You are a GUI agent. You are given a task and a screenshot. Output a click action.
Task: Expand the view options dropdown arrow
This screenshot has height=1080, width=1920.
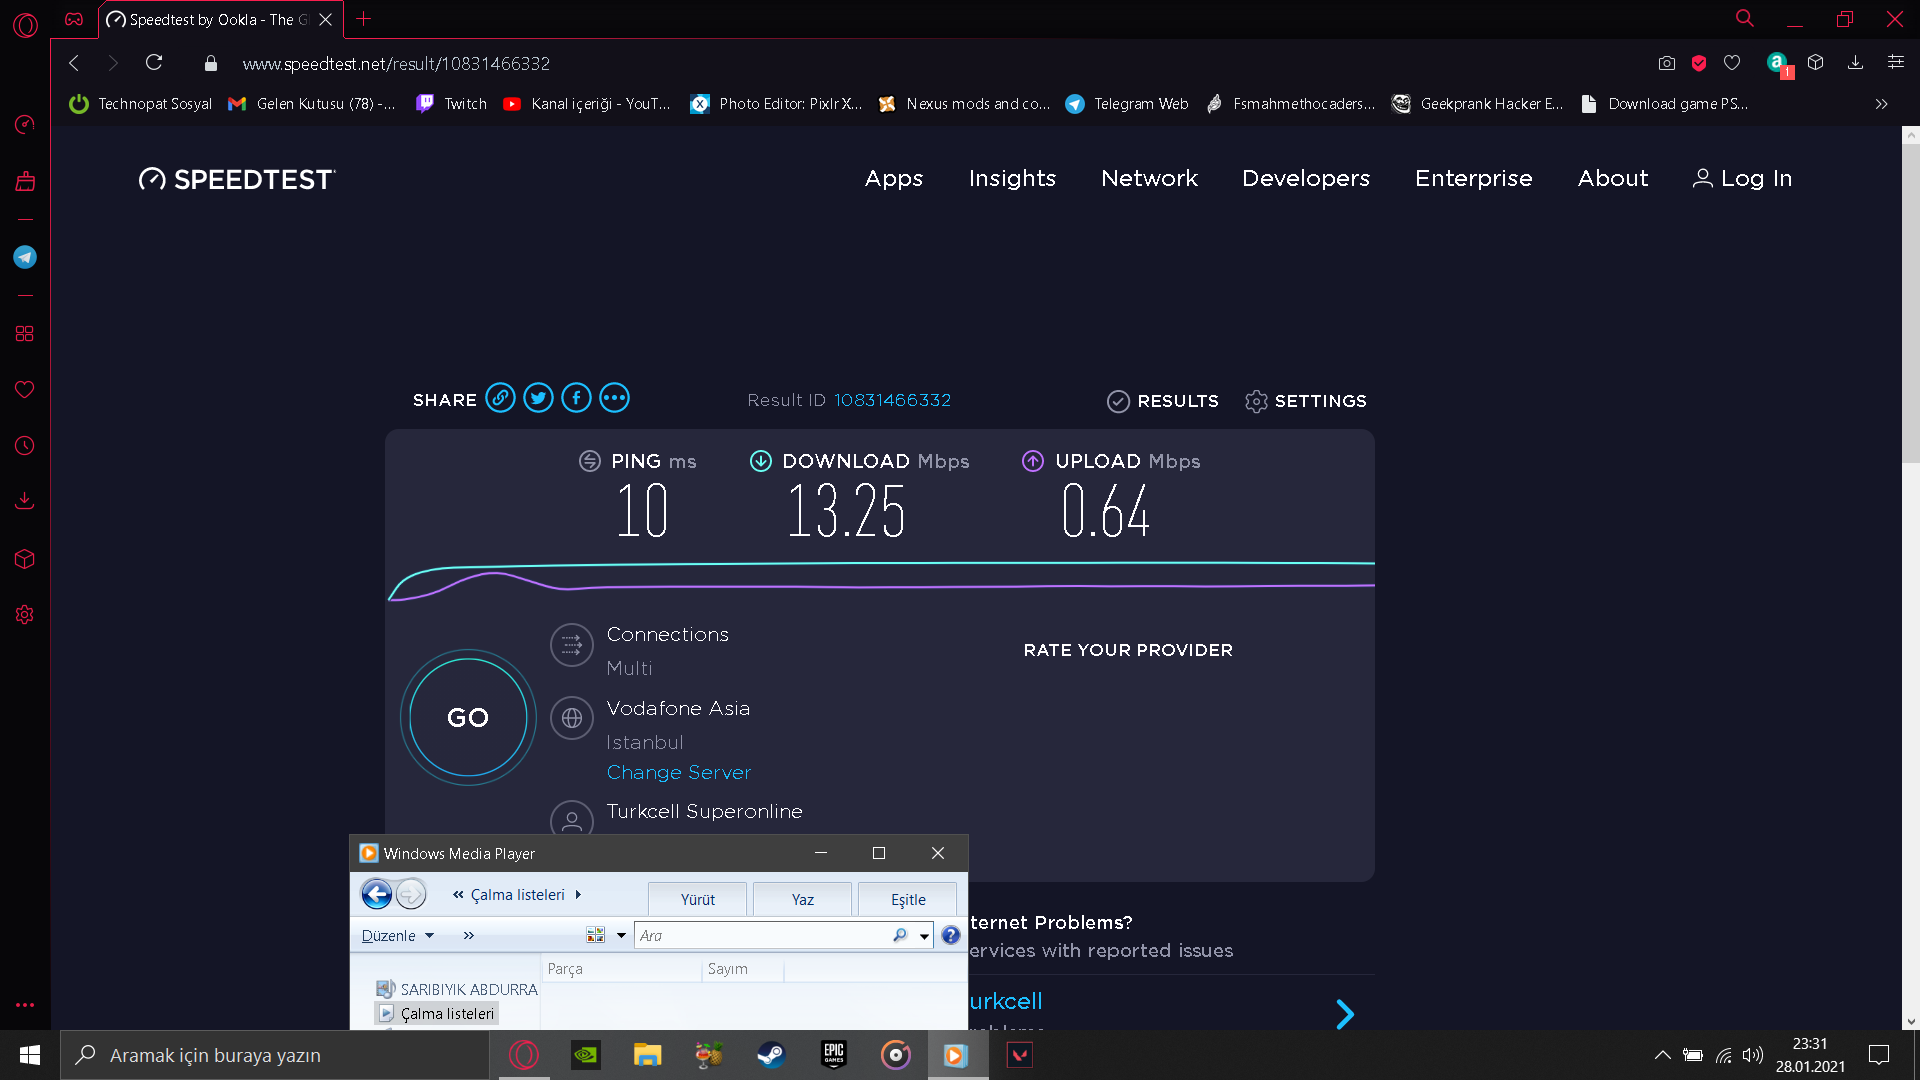click(x=621, y=935)
